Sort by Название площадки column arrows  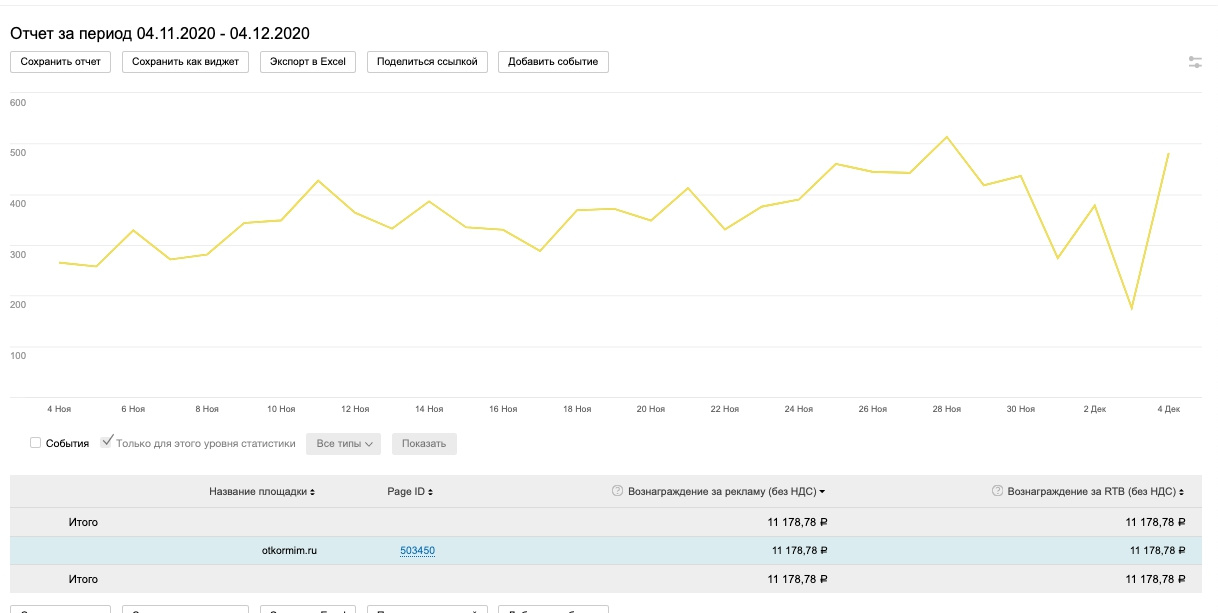[x=313, y=492]
